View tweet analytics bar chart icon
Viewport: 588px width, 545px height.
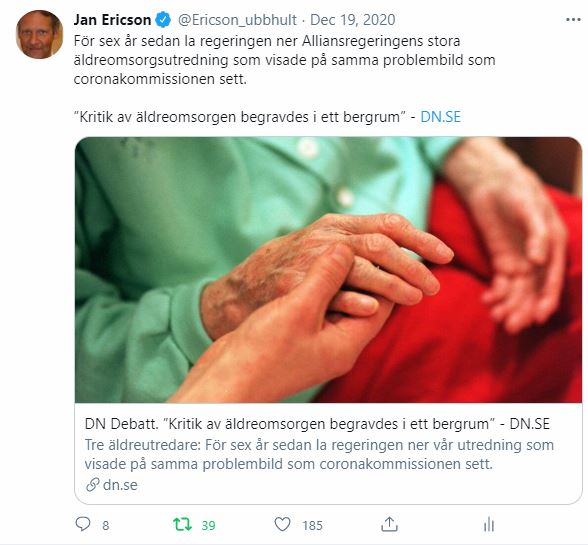[x=489, y=524]
